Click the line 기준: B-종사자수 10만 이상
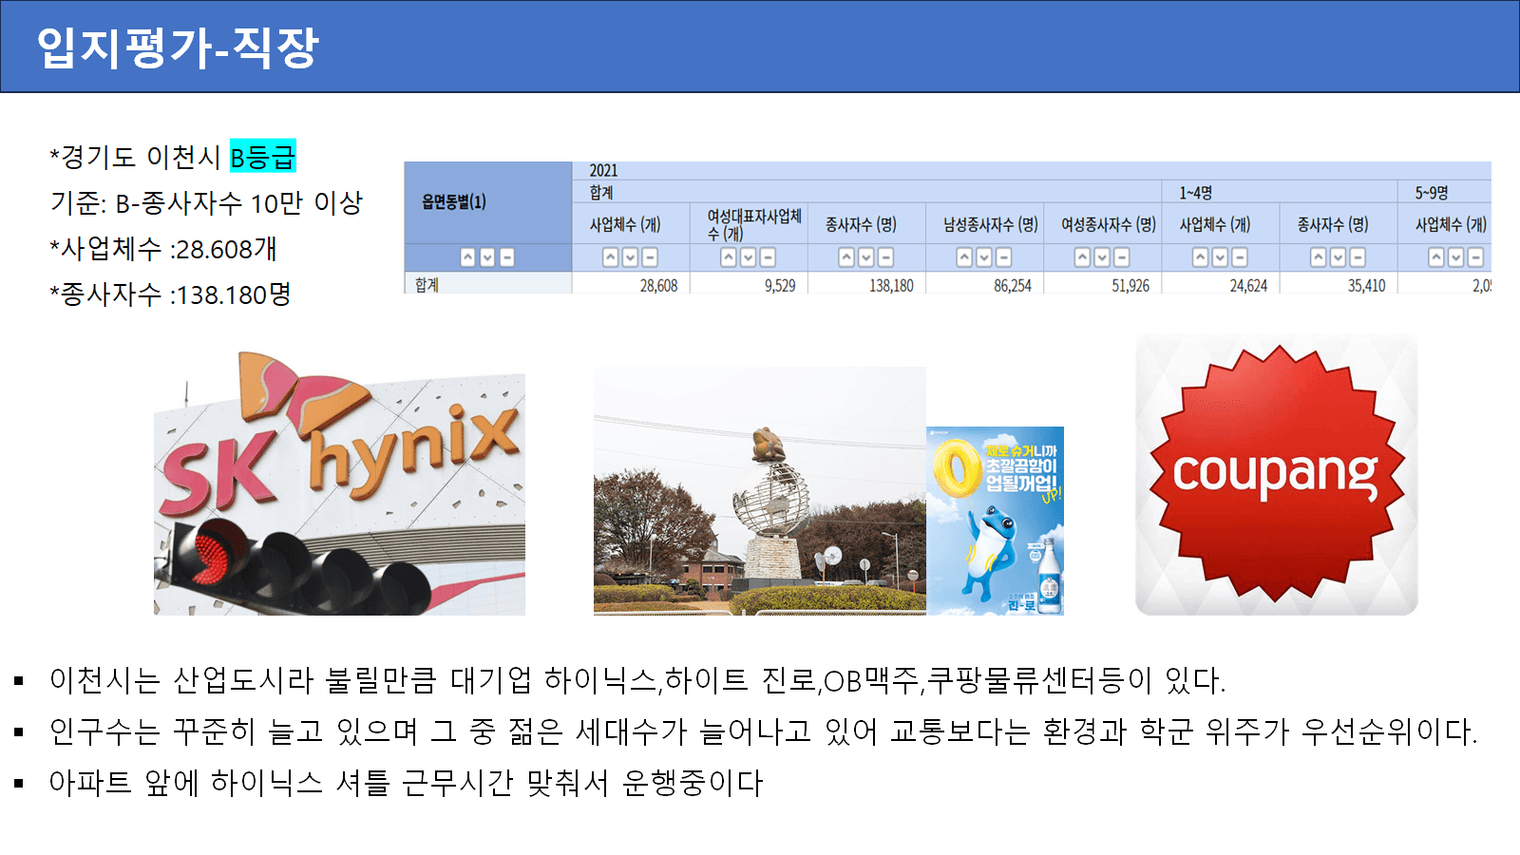The height and width of the screenshot is (855, 1520). click(206, 203)
